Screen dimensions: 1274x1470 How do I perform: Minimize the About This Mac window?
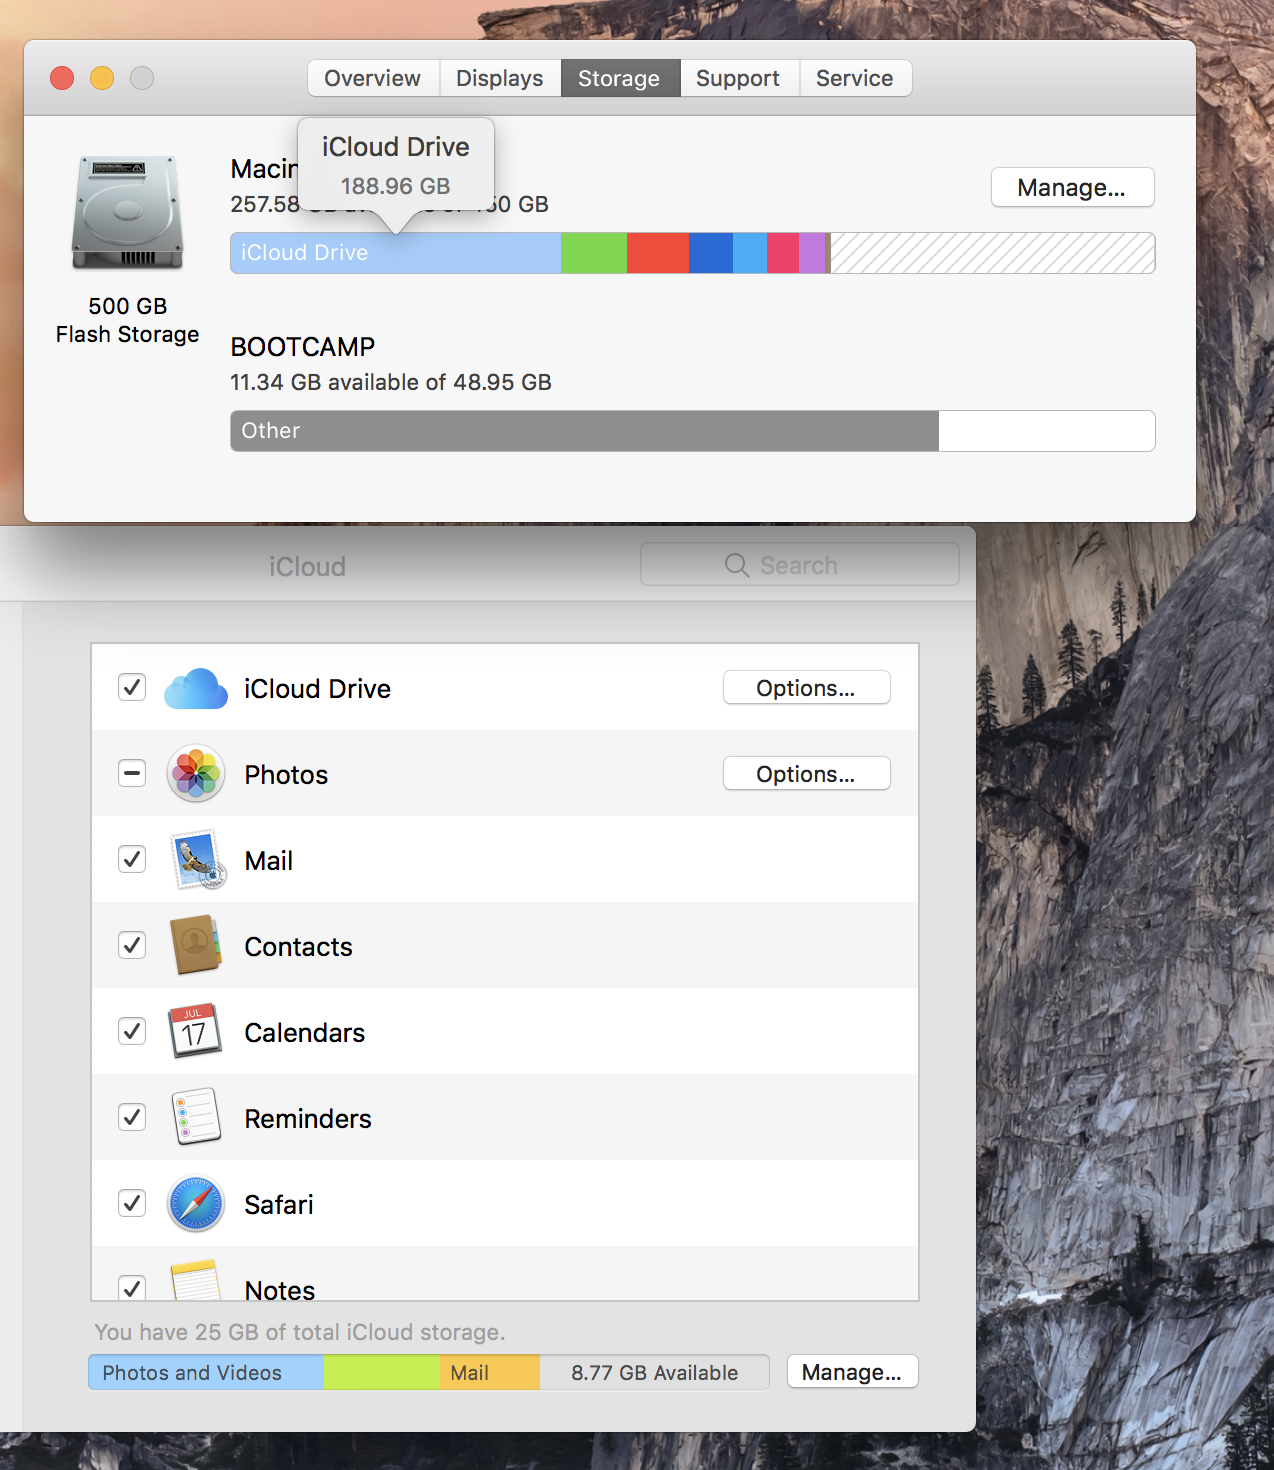click(102, 78)
